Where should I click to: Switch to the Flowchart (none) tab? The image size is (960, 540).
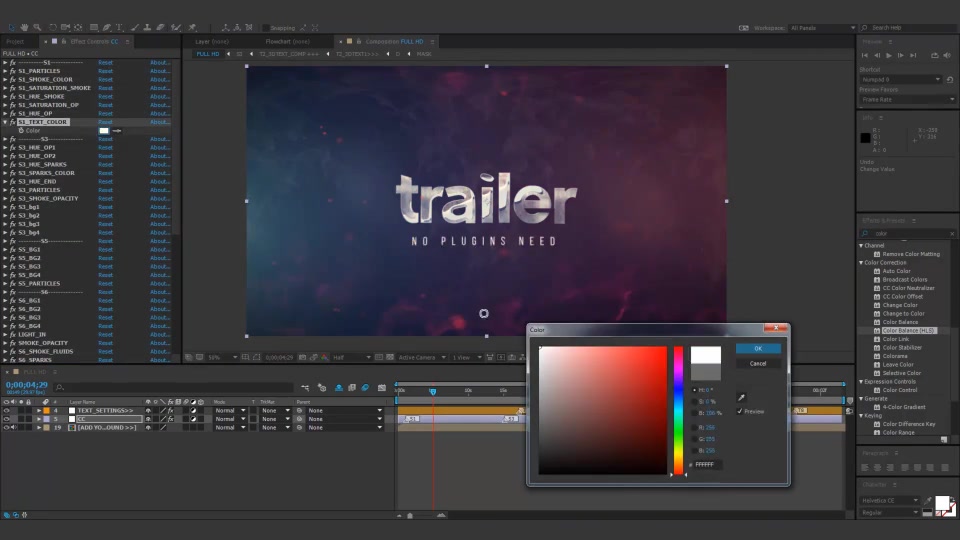(287, 42)
